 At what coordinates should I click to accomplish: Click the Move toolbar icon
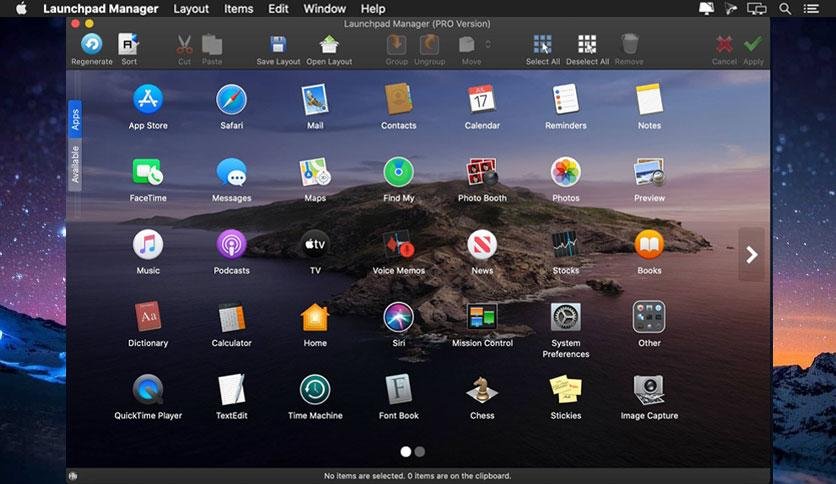[x=467, y=45]
